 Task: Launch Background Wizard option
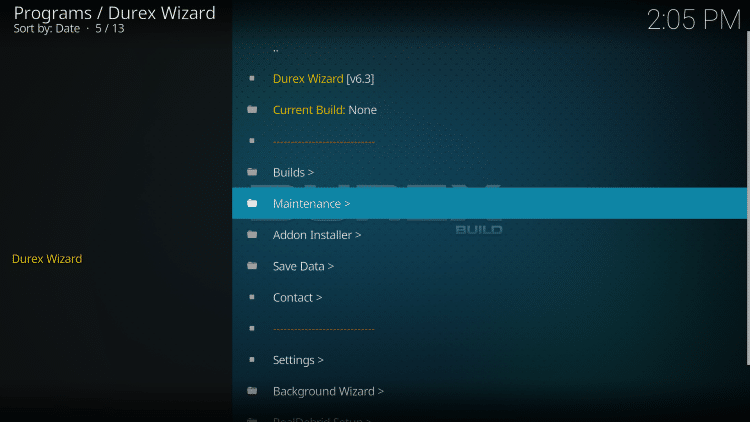(x=328, y=391)
